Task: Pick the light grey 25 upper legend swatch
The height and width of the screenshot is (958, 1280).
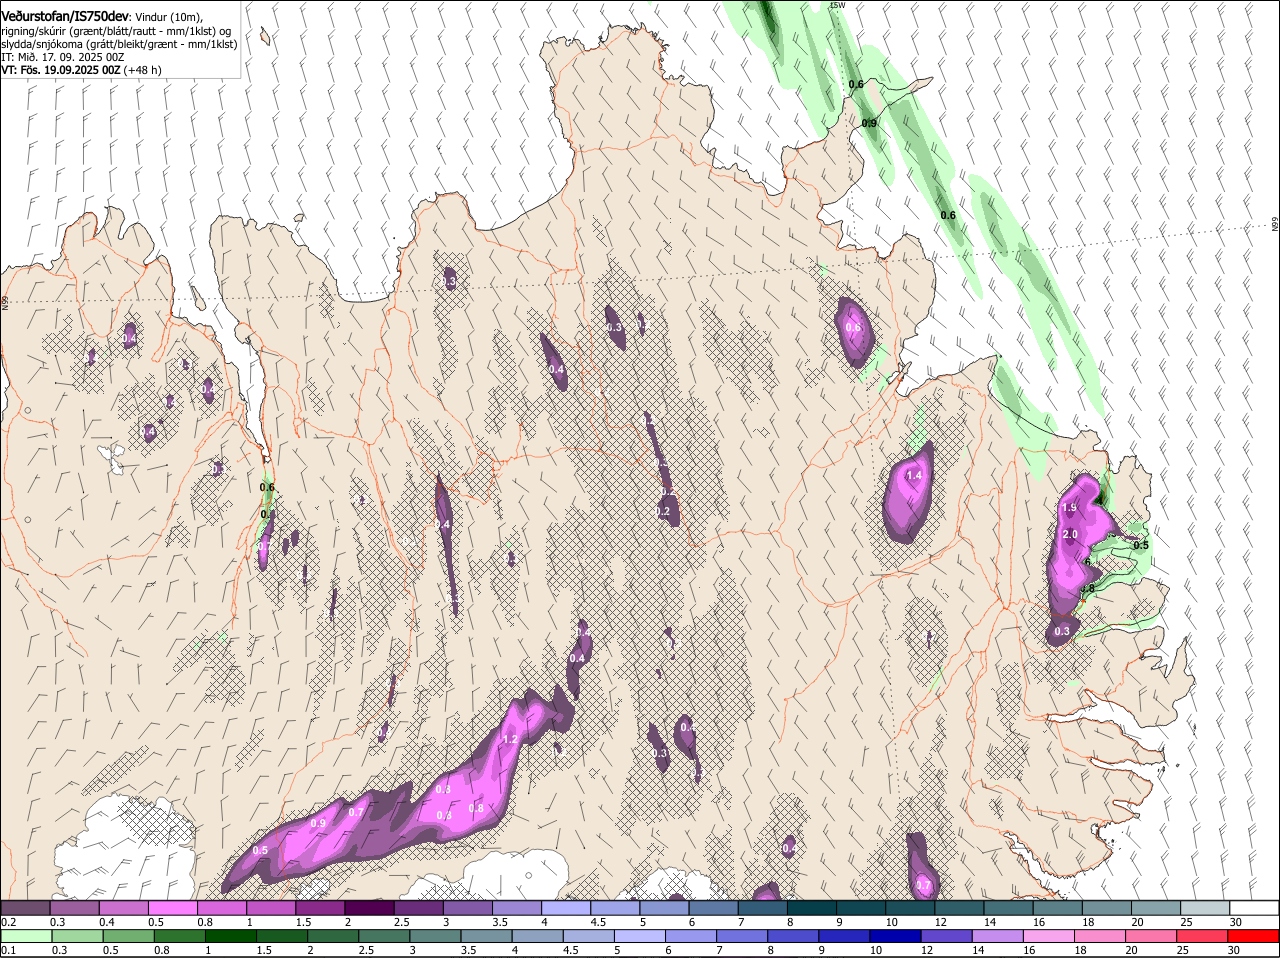Action: [1205, 908]
